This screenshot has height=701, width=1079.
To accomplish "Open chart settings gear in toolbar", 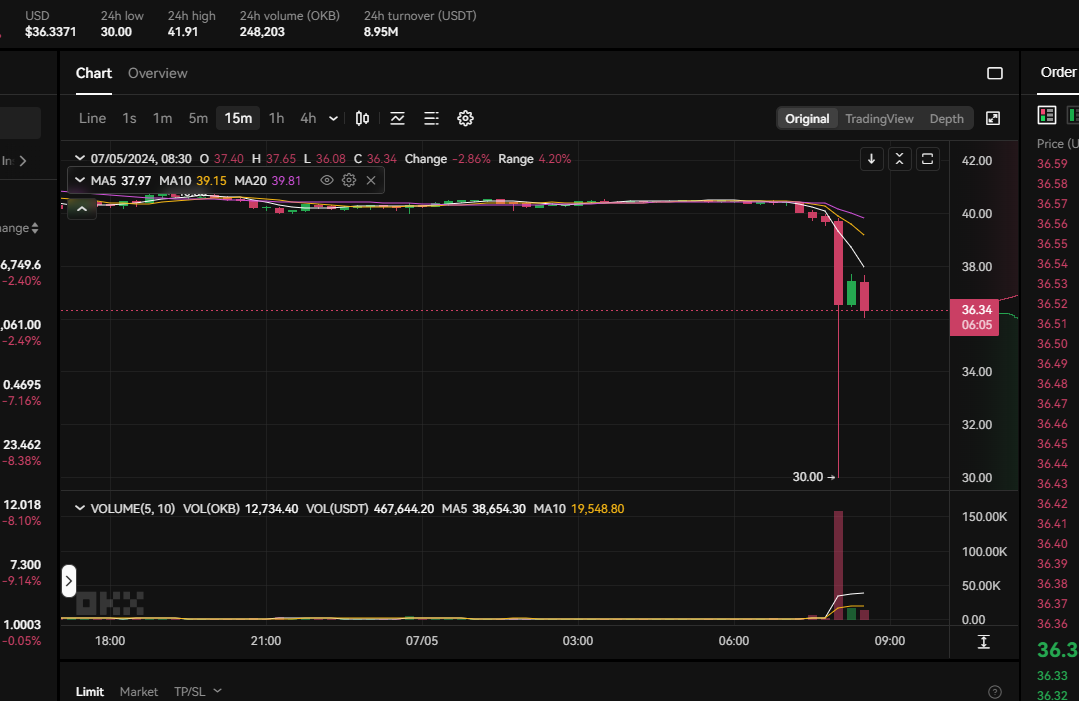I will tap(465, 118).
